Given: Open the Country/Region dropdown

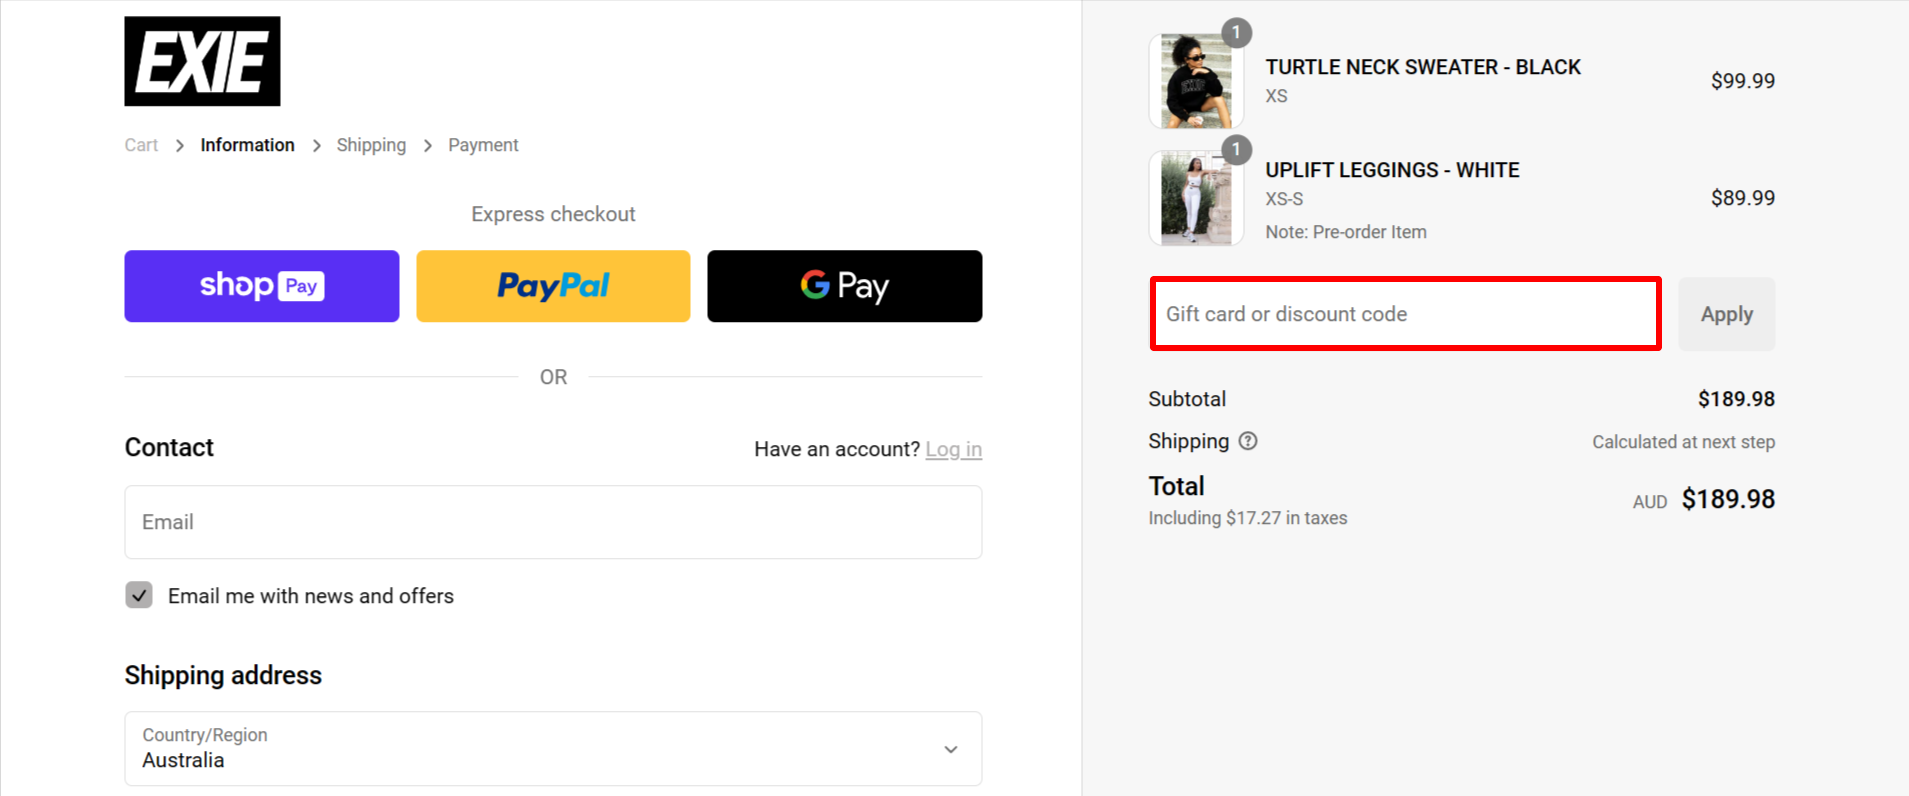Looking at the screenshot, I should click(x=552, y=748).
